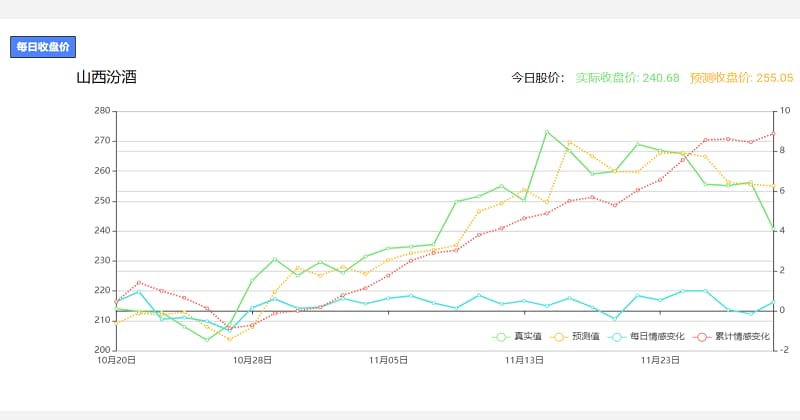This screenshot has height=420, width=800.
Task: Click the 11月23日 x-axis label
Action: [x=660, y=360]
